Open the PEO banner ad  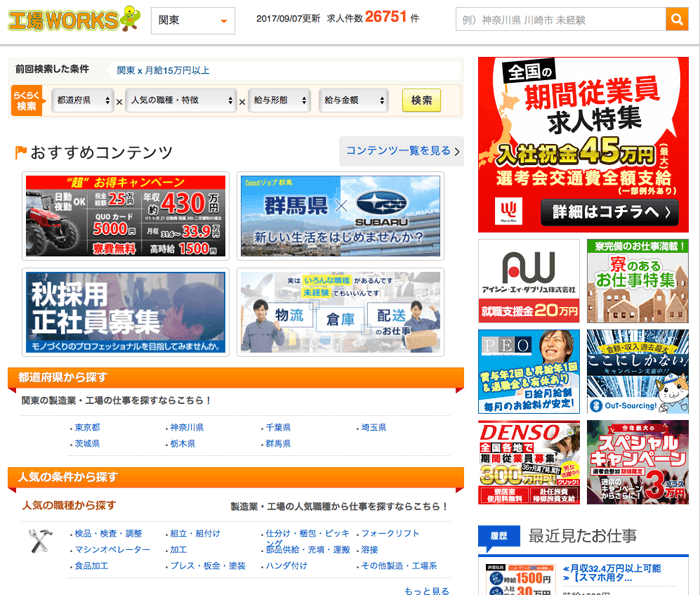pyautogui.click(x=529, y=372)
